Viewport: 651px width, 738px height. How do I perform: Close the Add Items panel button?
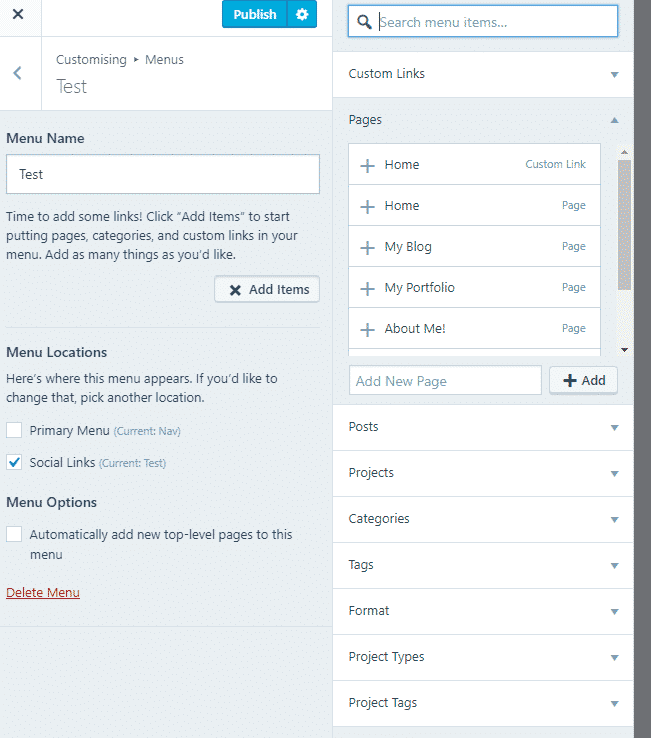pos(267,289)
